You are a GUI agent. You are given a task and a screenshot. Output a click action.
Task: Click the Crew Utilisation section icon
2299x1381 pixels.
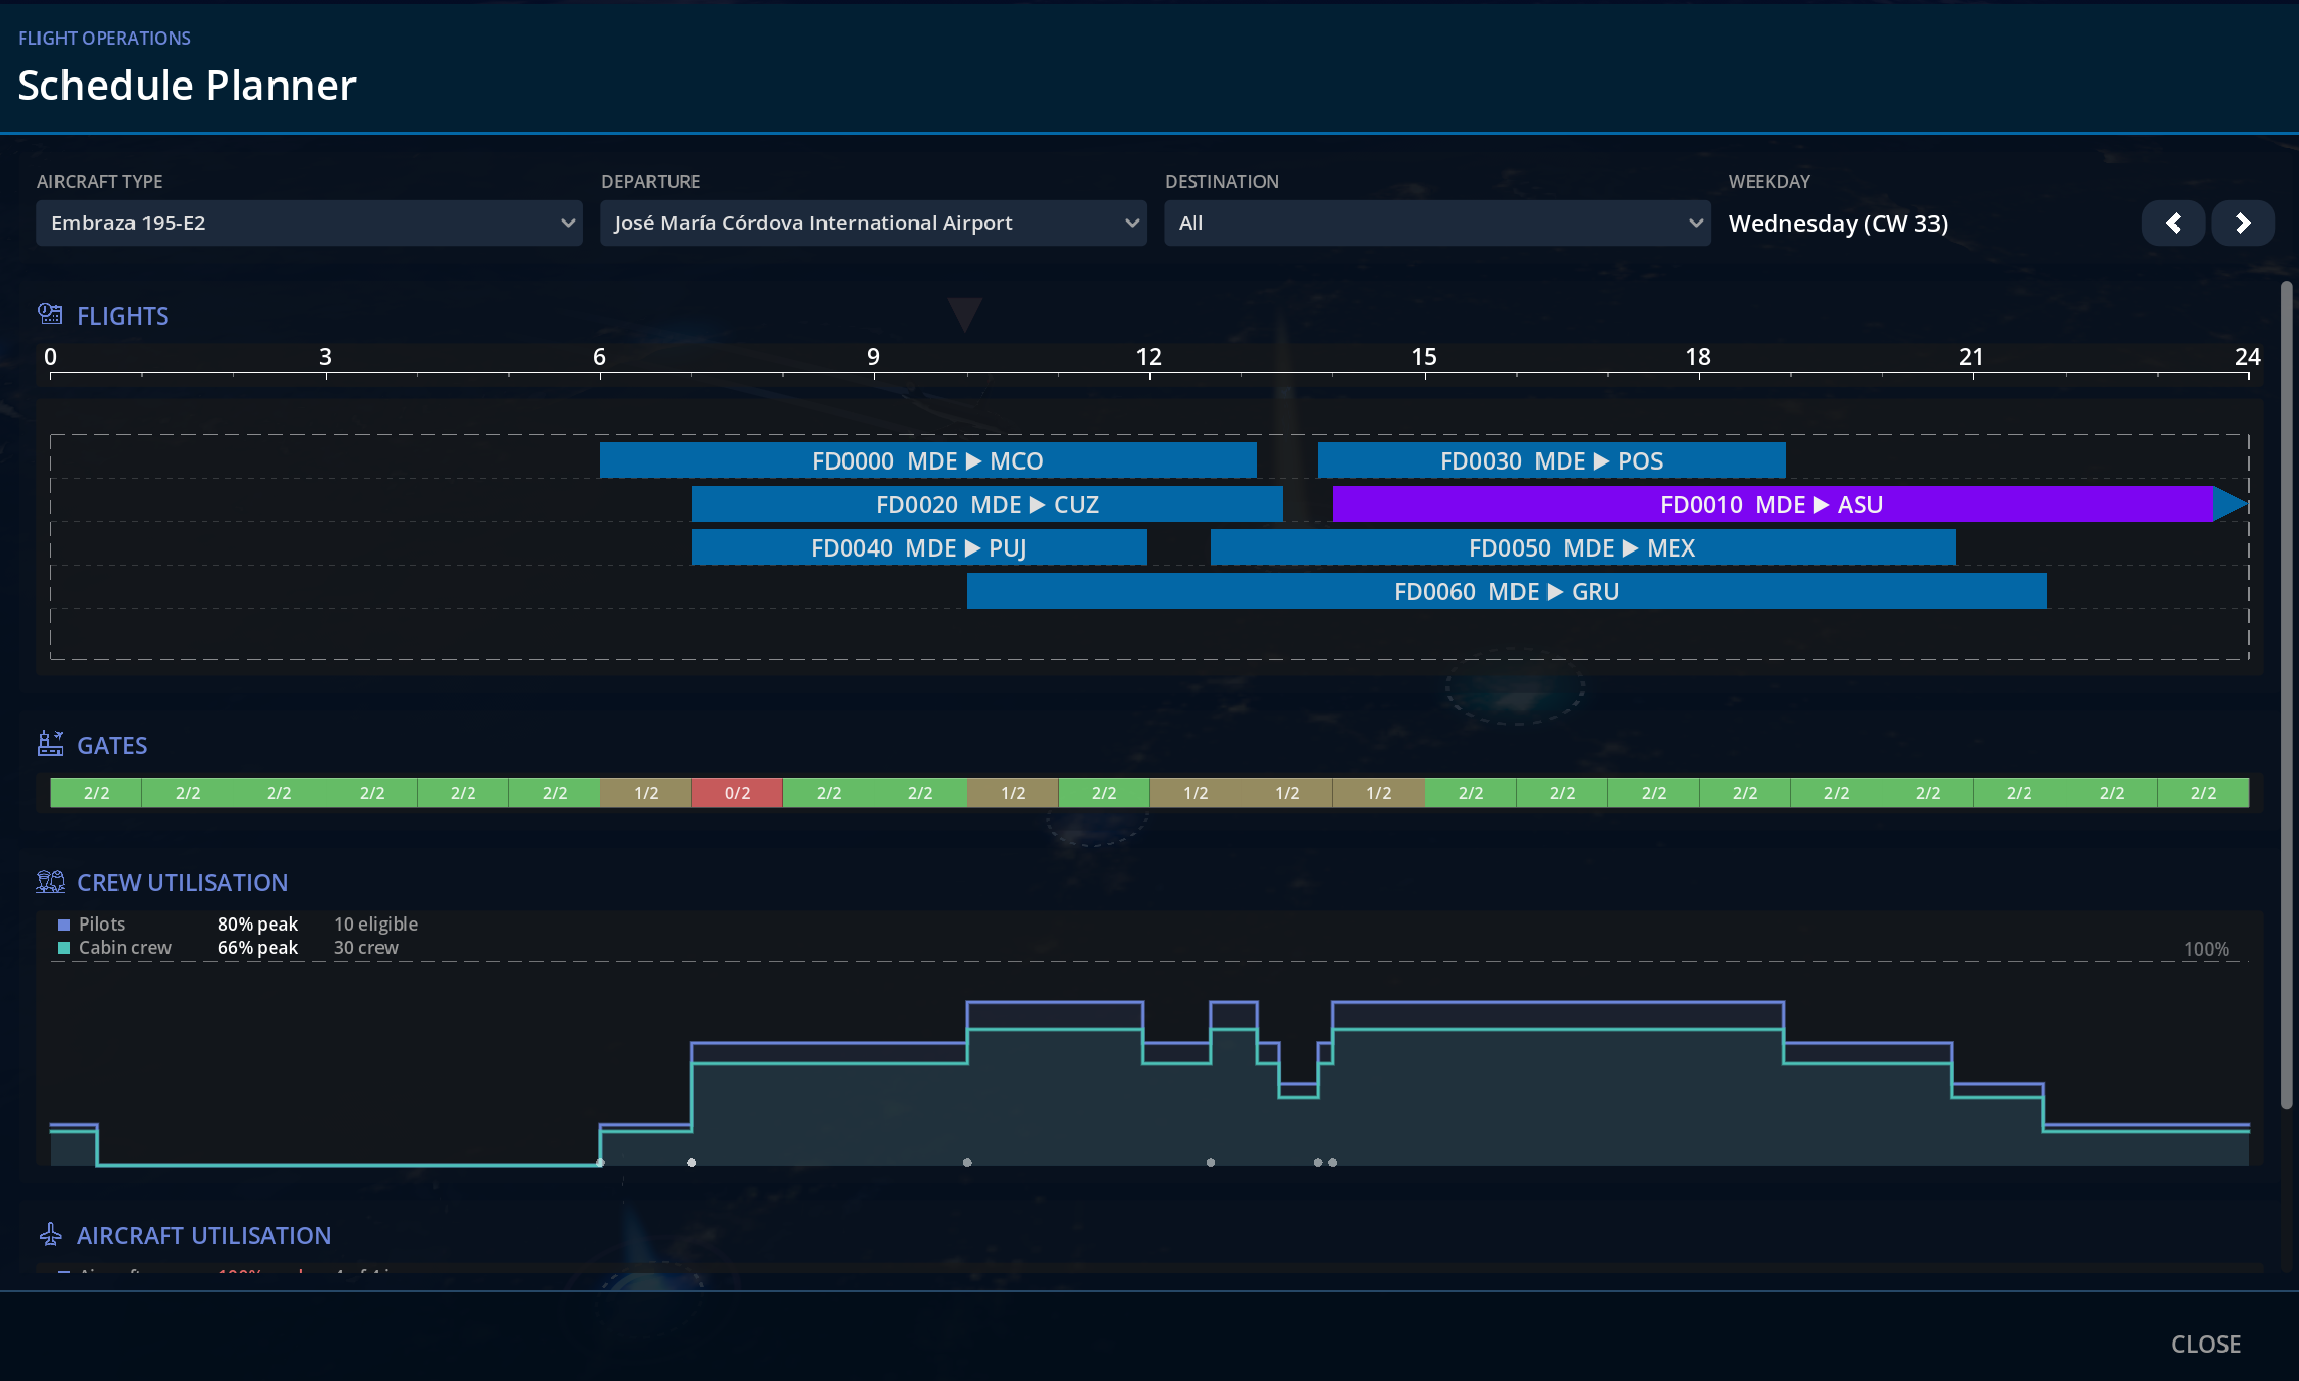50,882
